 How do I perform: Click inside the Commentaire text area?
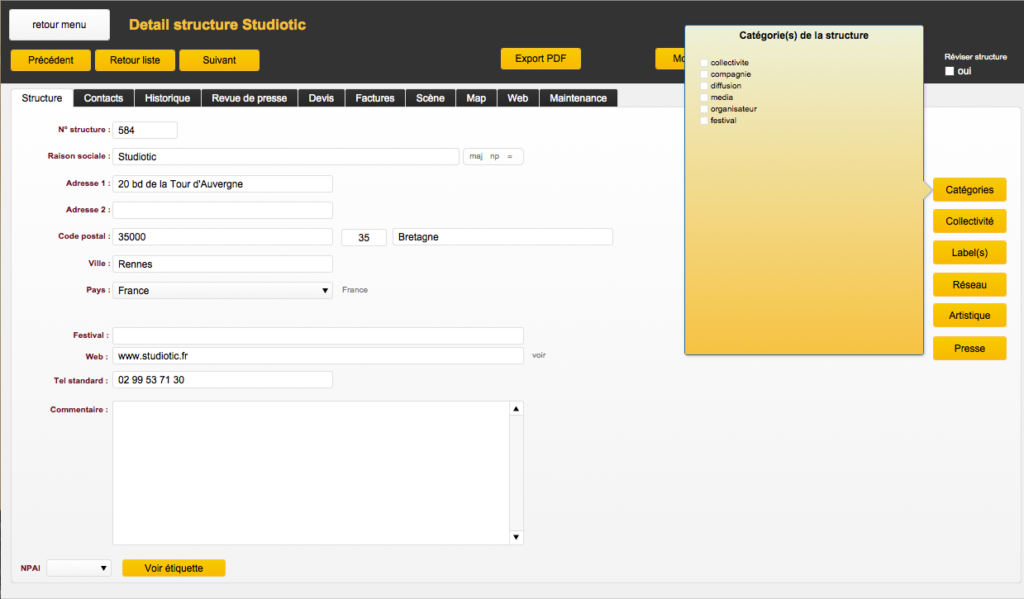pyautogui.click(x=311, y=473)
